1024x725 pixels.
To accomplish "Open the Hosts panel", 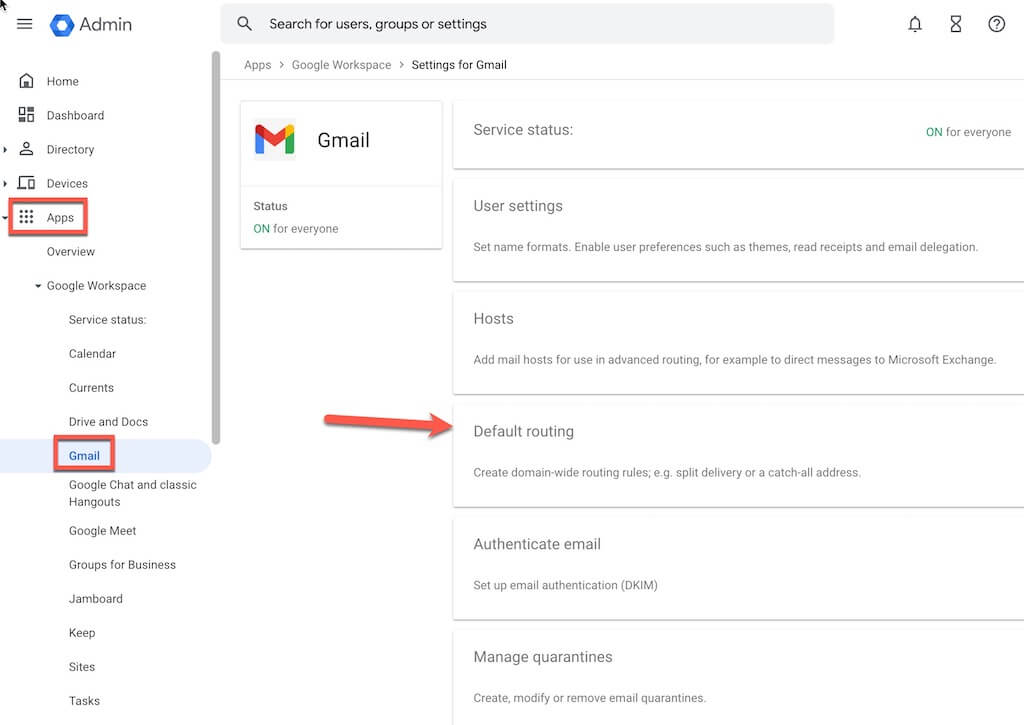I will [738, 342].
